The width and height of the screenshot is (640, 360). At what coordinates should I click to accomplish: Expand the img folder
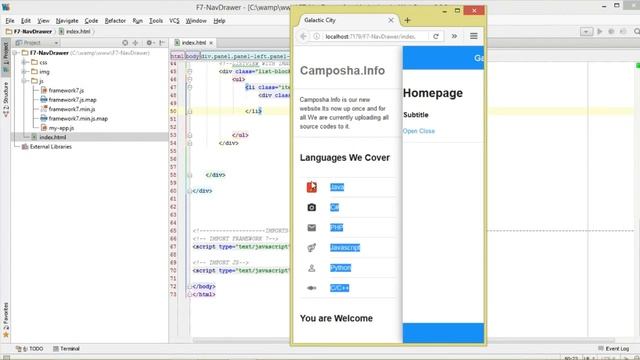click(24, 71)
